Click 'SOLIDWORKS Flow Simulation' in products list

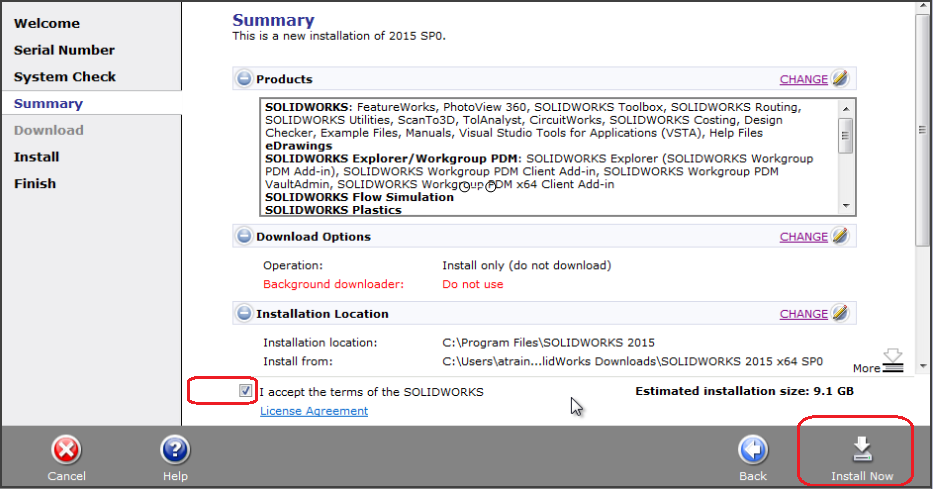[x=359, y=197]
